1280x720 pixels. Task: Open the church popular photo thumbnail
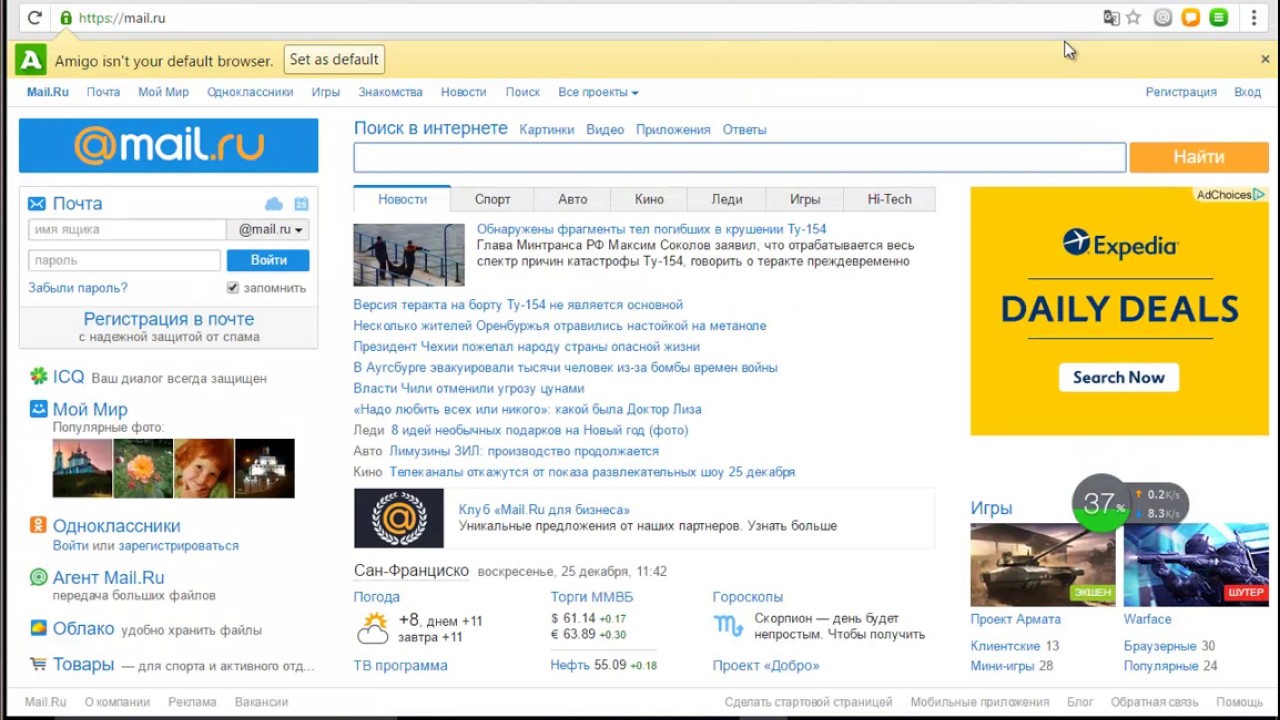pos(82,468)
